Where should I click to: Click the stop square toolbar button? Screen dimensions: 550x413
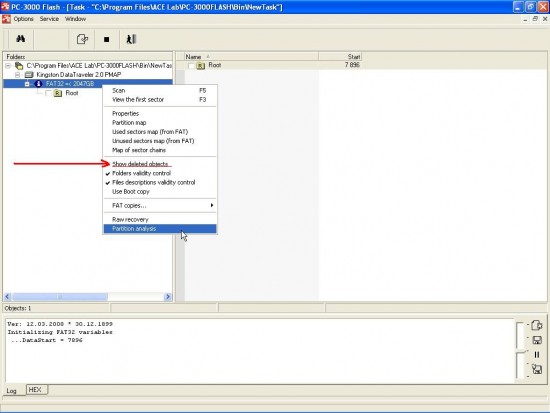click(107, 39)
